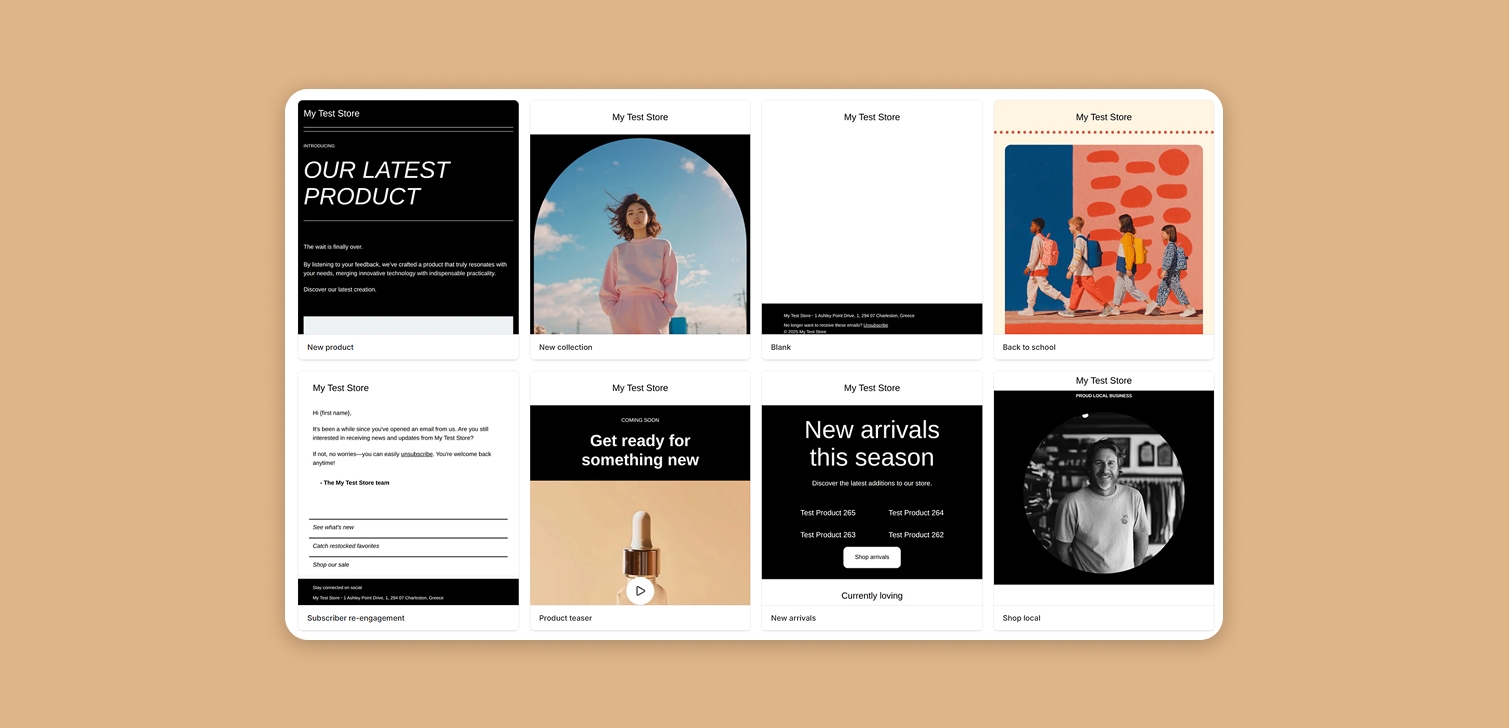Click the Unsubscribe link in the Blank template
The width and height of the screenshot is (1509, 728).
tap(877, 324)
